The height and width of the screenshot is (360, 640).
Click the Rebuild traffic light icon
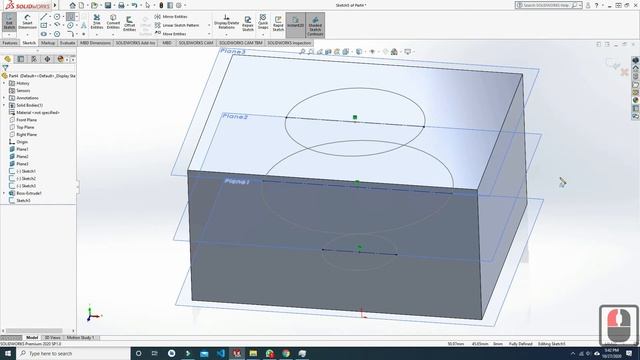[161, 5]
